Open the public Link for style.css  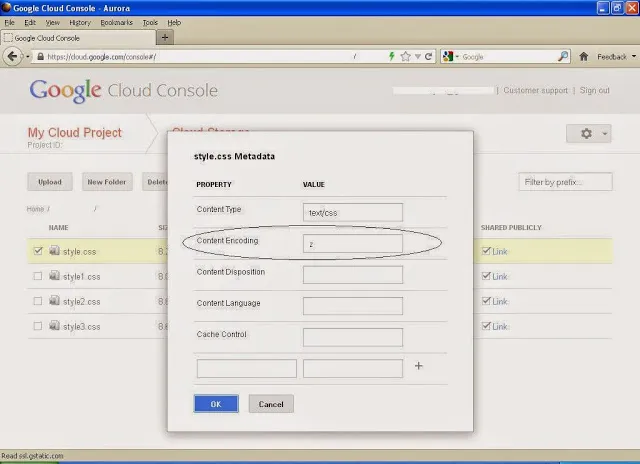pos(500,251)
